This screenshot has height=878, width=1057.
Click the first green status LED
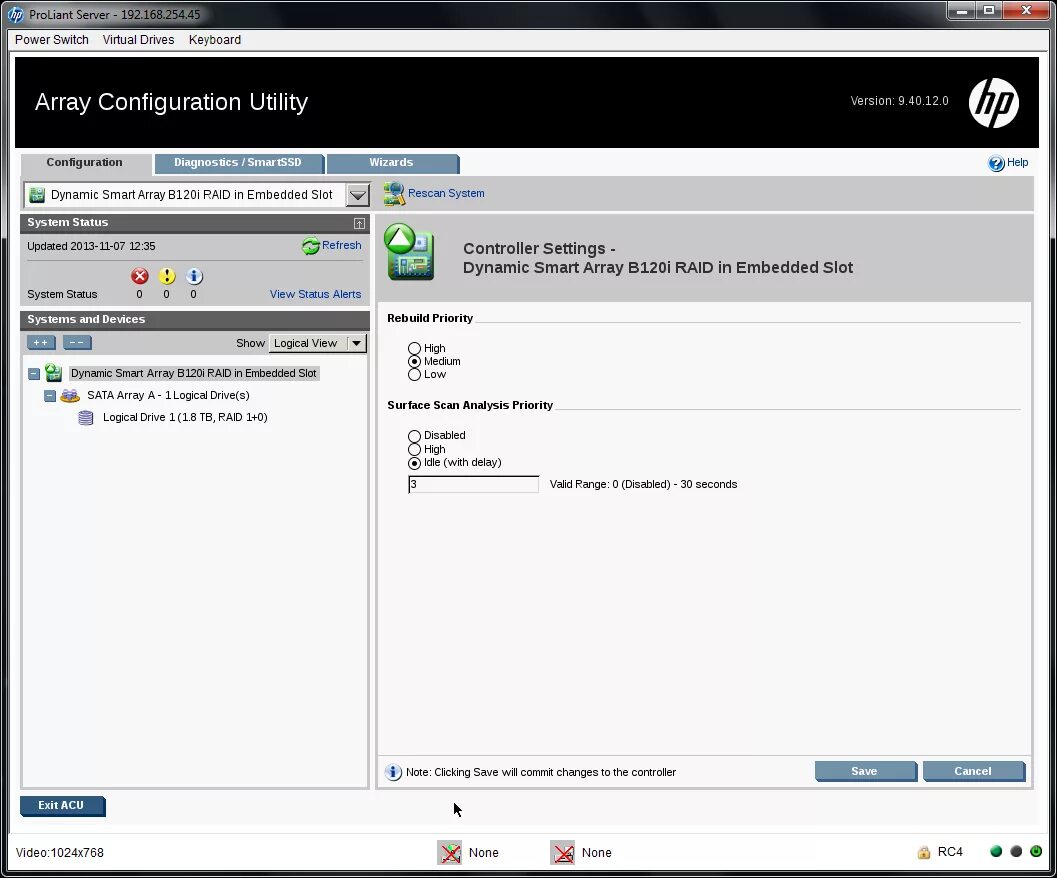[996, 851]
